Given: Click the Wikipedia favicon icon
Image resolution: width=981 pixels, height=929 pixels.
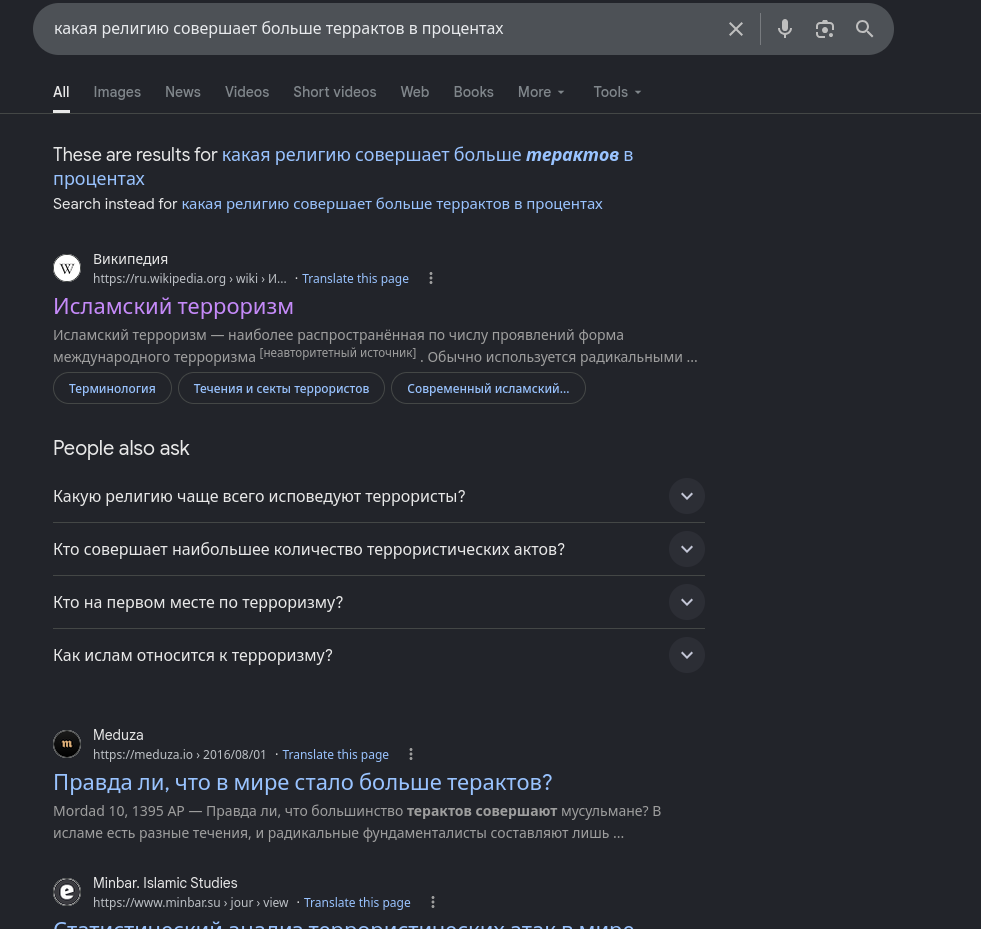Looking at the screenshot, I should (67, 268).
